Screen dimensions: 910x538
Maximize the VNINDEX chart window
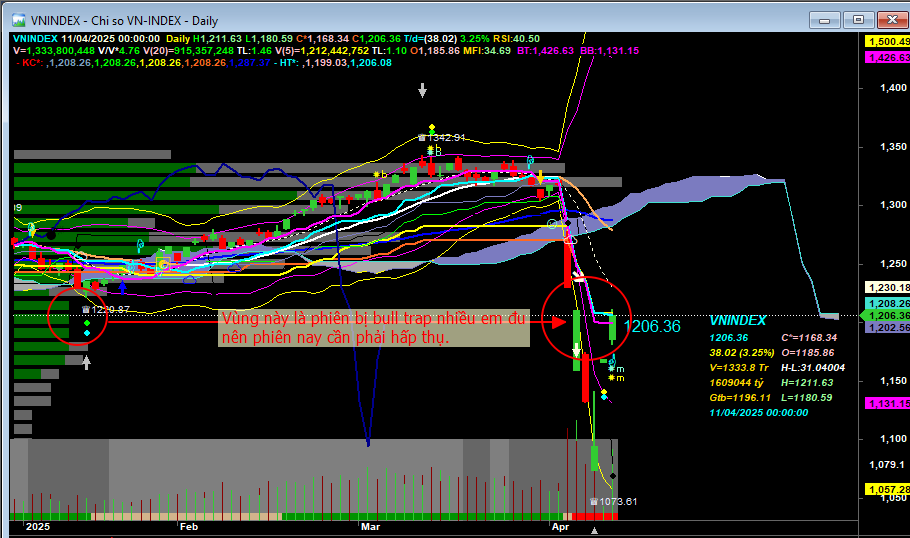point(858,20)
